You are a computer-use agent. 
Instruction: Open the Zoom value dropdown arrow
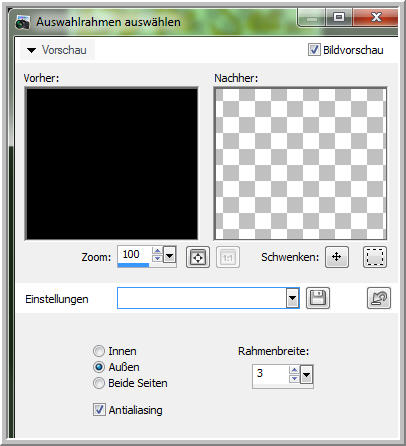pos(170,256)
